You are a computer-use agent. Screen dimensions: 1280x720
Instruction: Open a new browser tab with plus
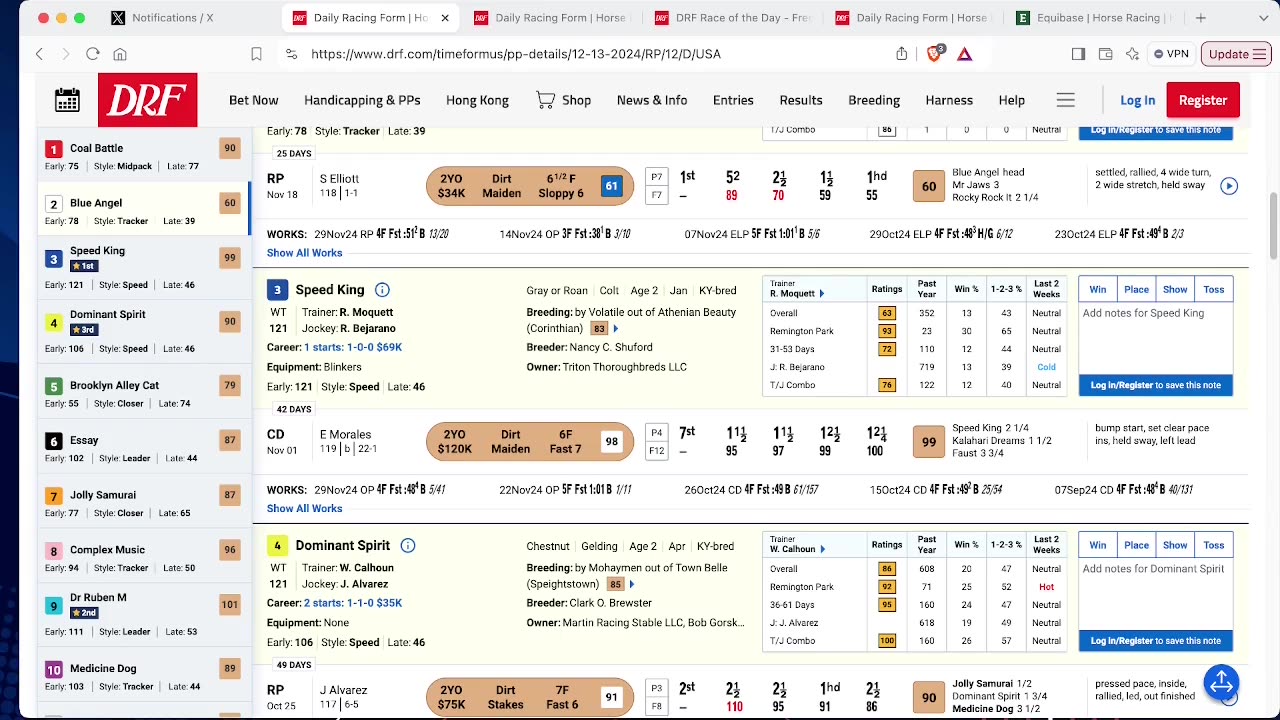click(1201, 18)
